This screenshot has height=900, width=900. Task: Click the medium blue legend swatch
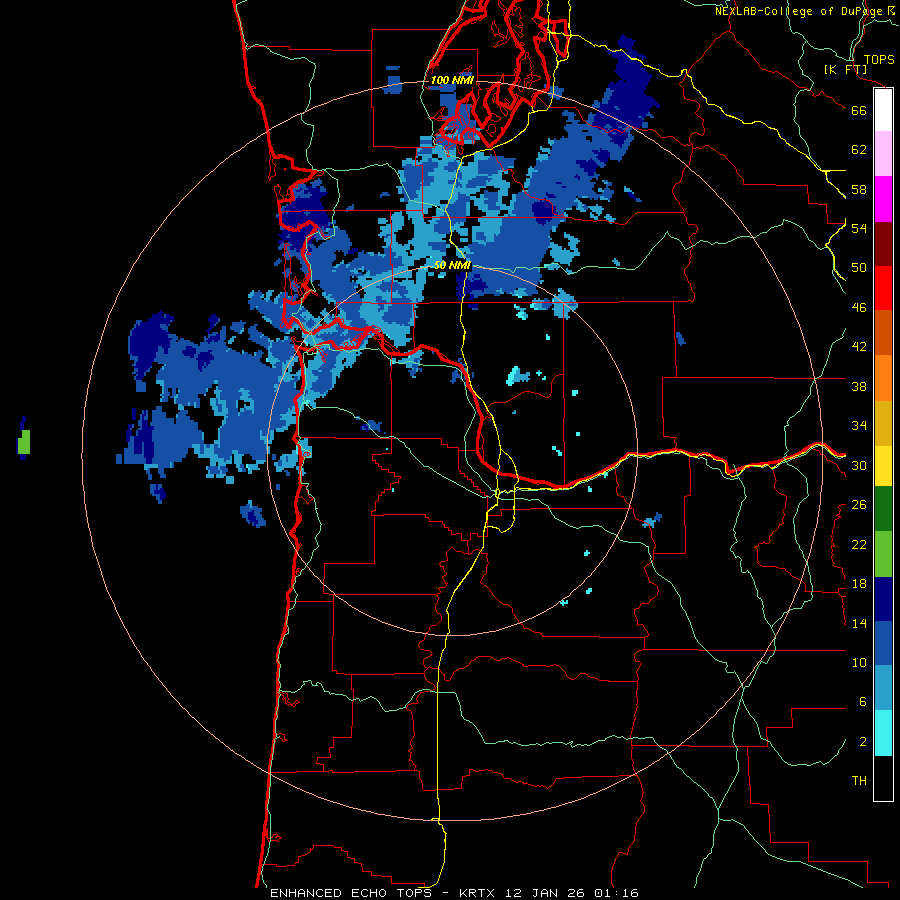coord(883,644)
